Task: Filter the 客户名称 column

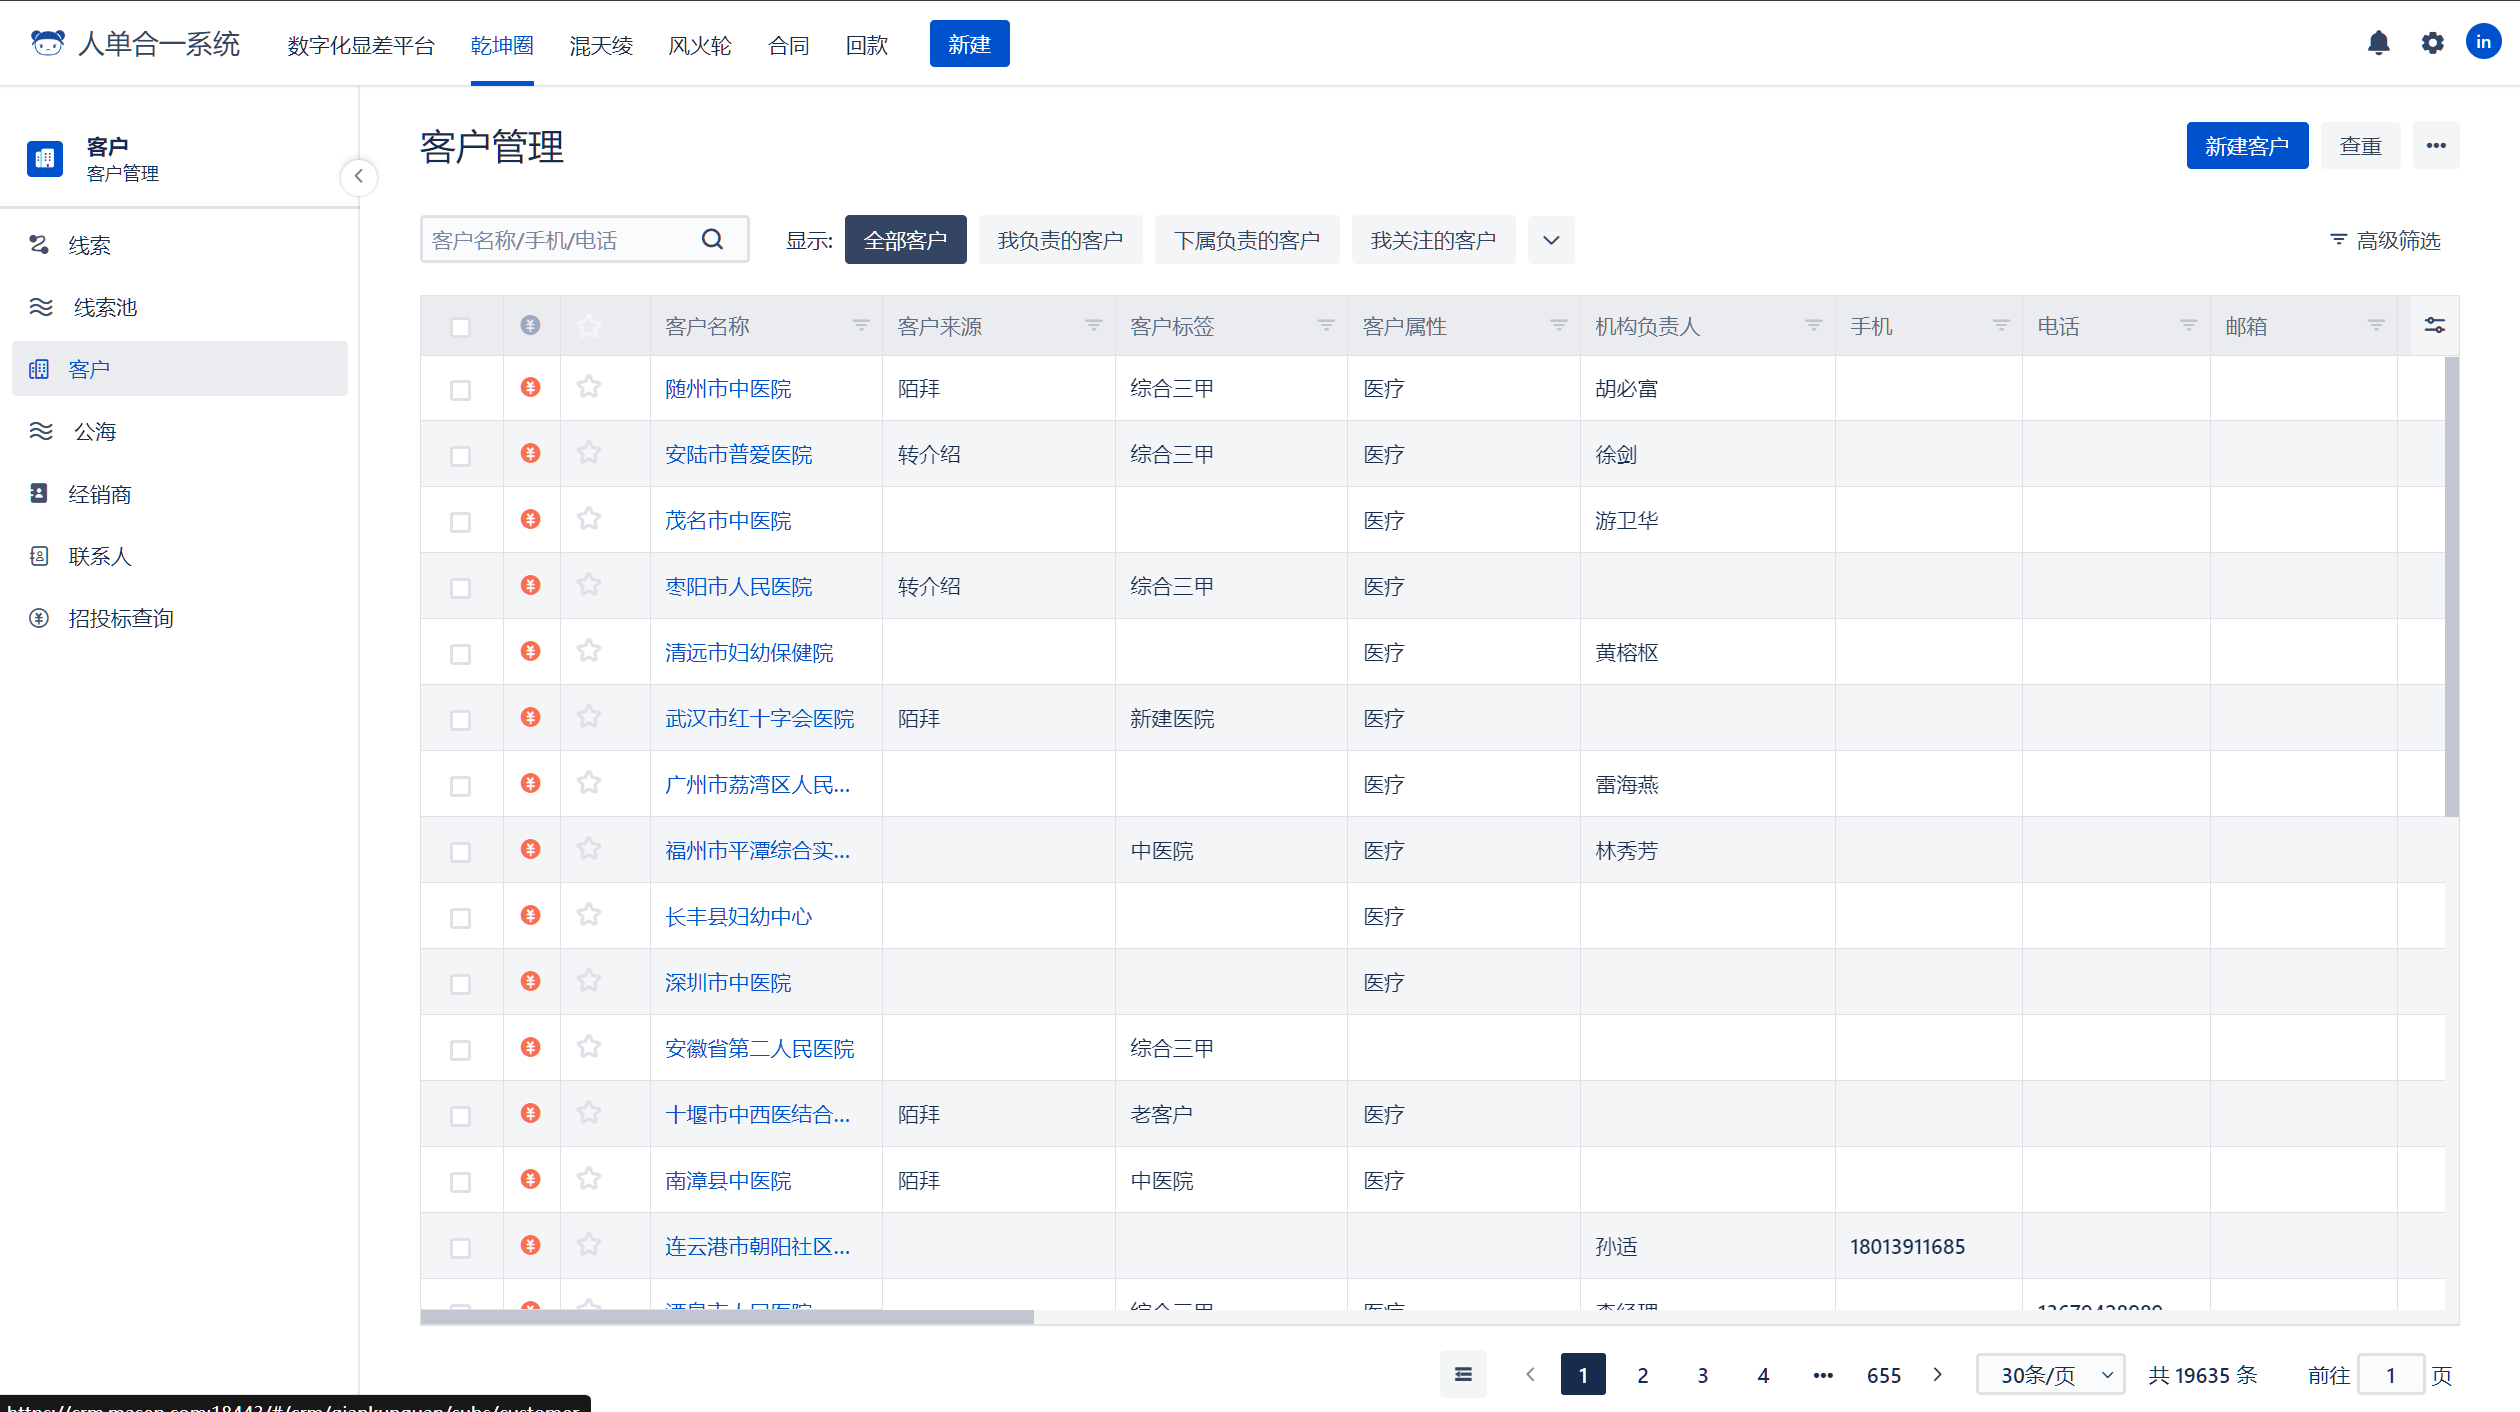Action: (x=861, y=325)
